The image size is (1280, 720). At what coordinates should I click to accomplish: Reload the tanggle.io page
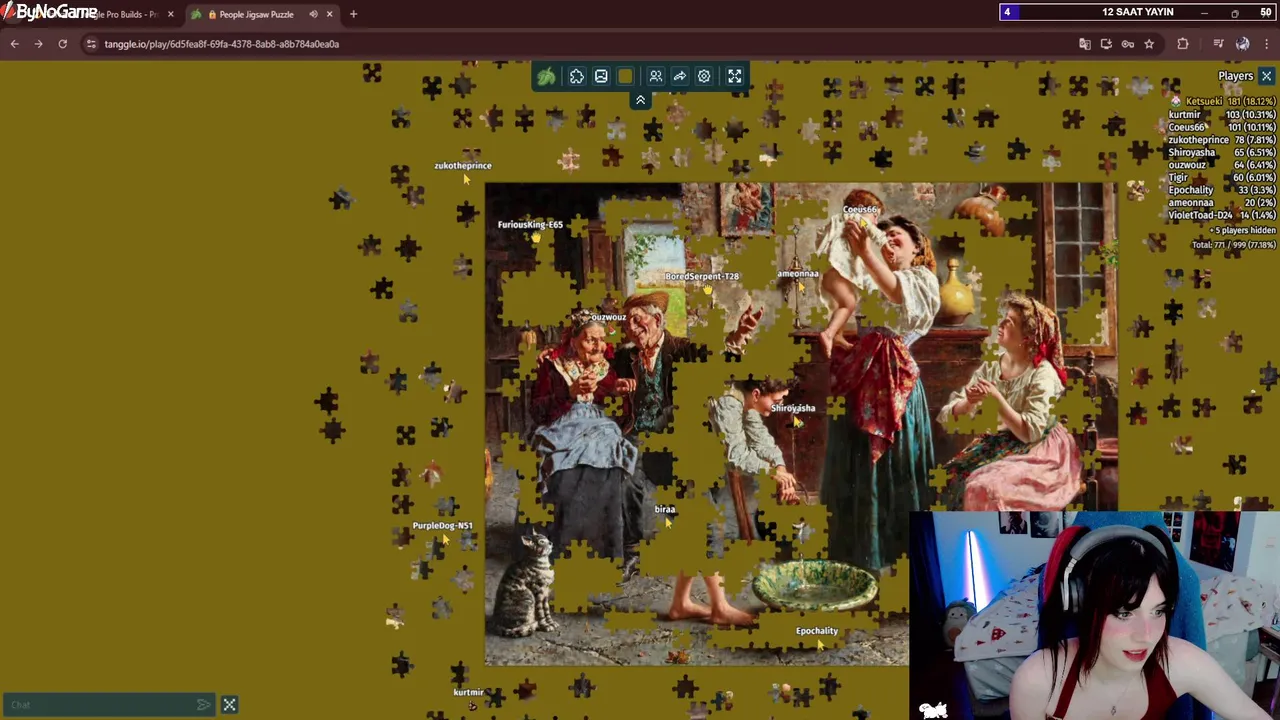[62, 44]
